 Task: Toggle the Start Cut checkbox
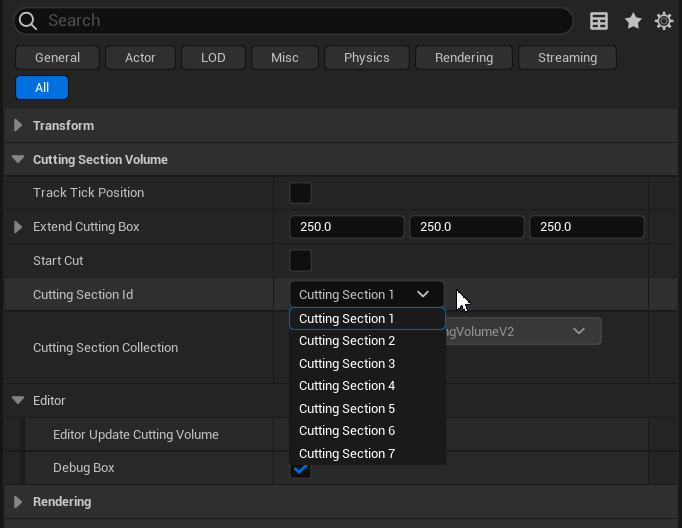[x=300, y=261]
